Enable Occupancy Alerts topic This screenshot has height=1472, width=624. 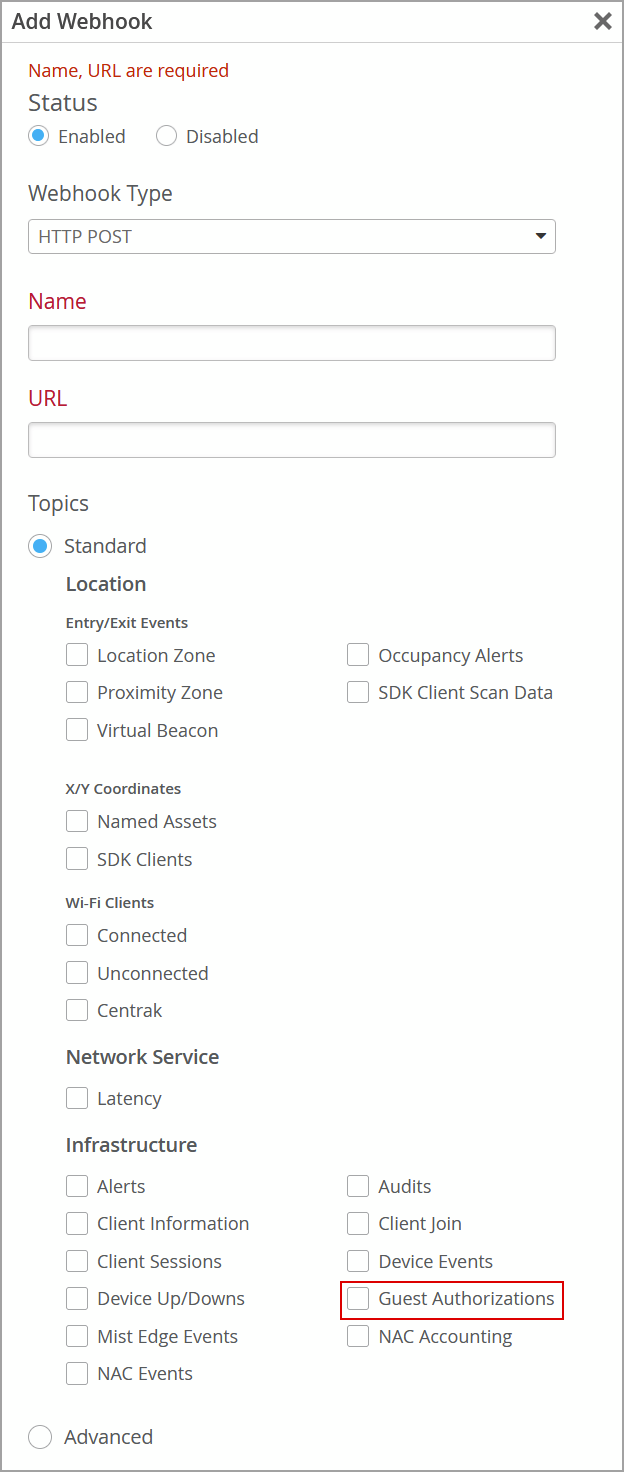[358, 656]
